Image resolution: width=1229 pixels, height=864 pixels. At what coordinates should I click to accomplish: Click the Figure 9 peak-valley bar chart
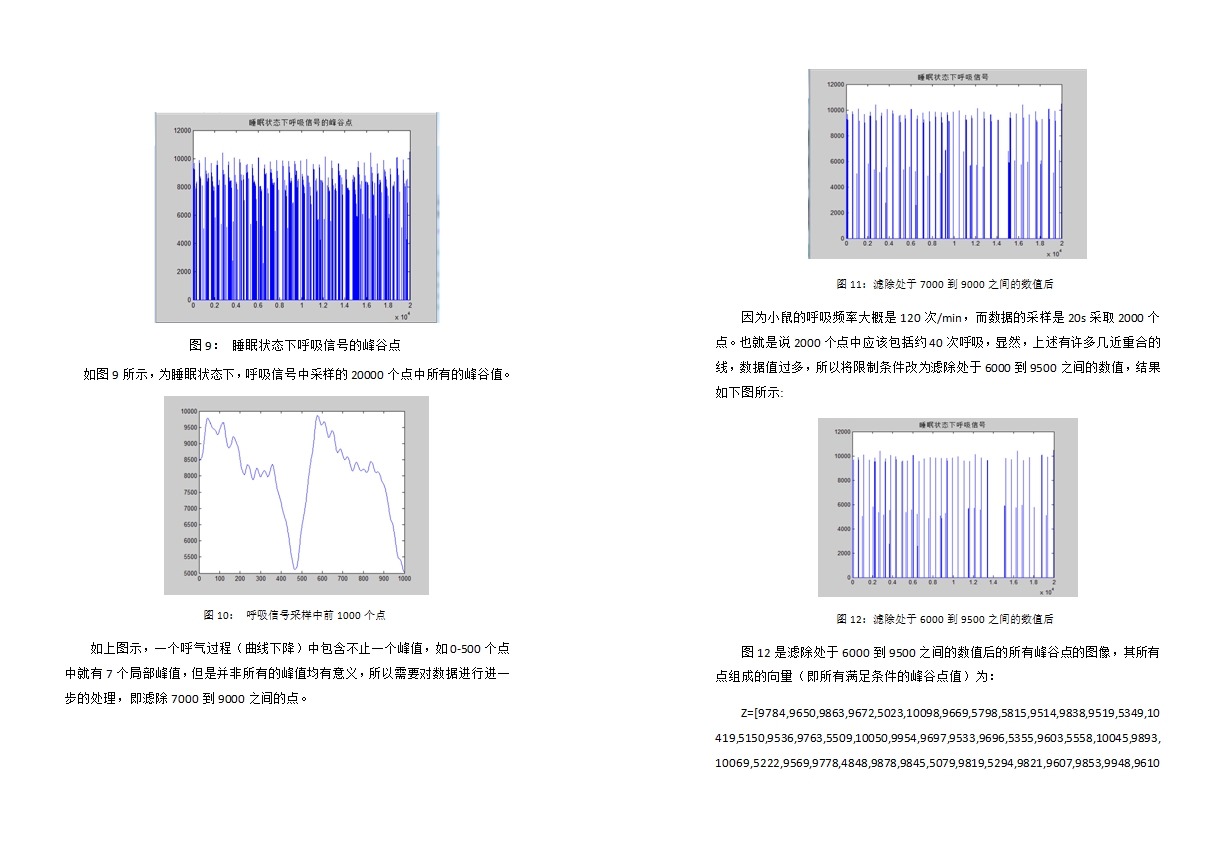[296, 217]
